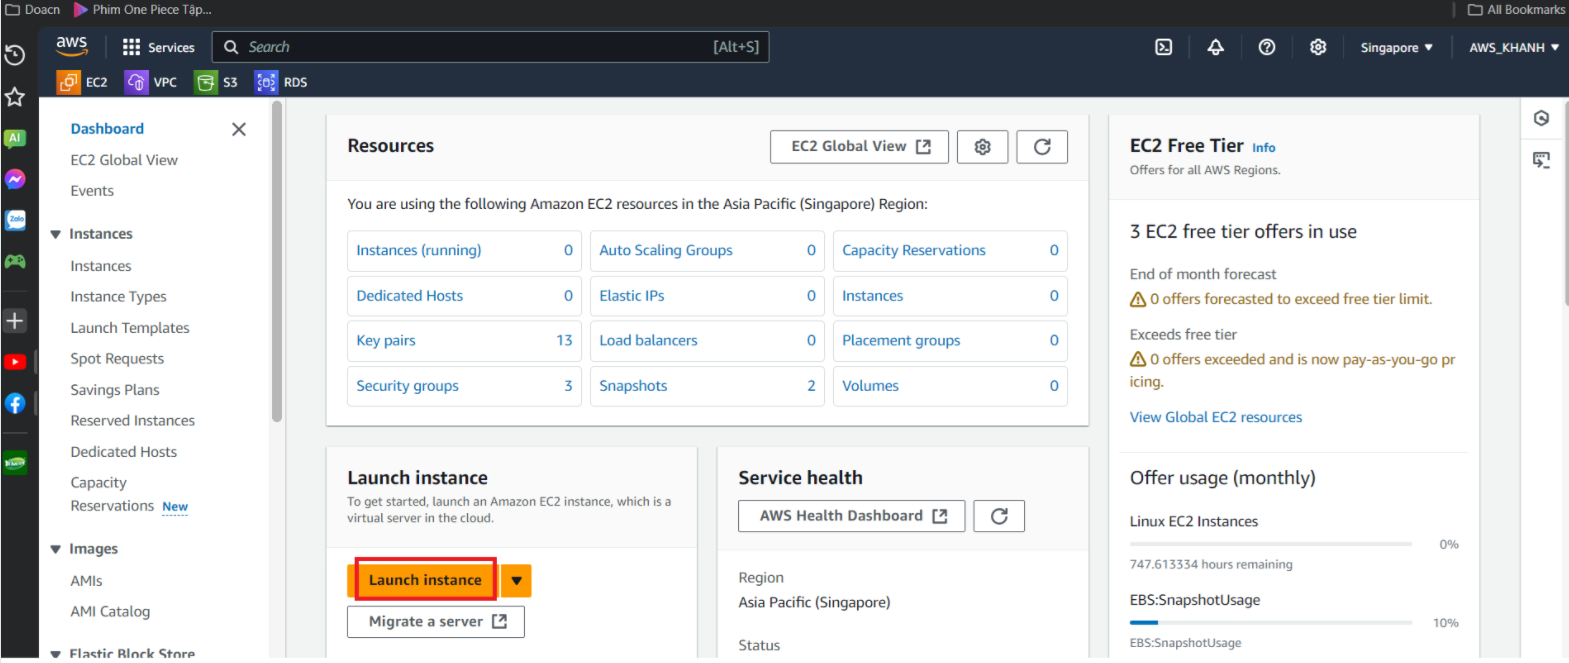
Task: Open Snapshots resource link
Action: click(x=633, y=386)
